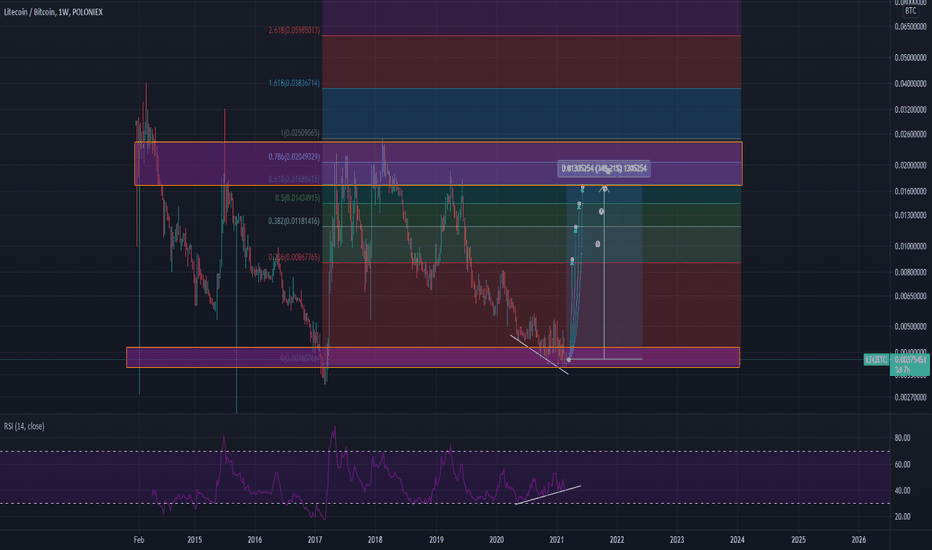The width and height of the screenshot is (932, 550).
Task: Click the 0.06500000 price axis label
Action: point(910,27)
